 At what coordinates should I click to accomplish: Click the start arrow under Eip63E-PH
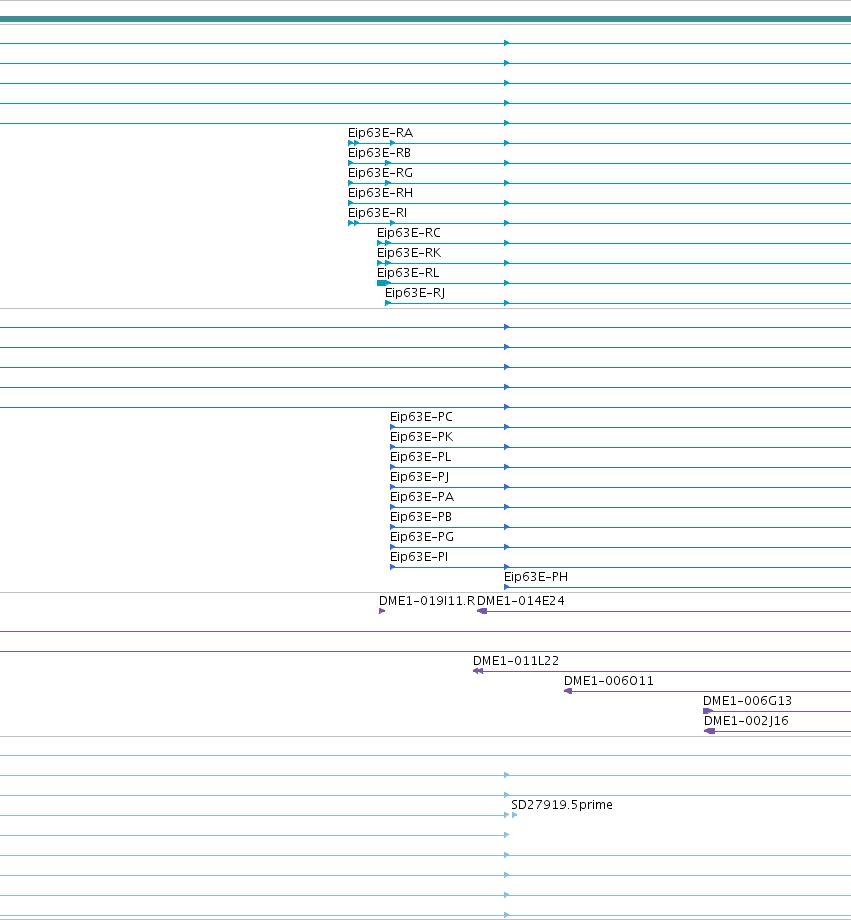pyautogui.click(x=507, y=587)
